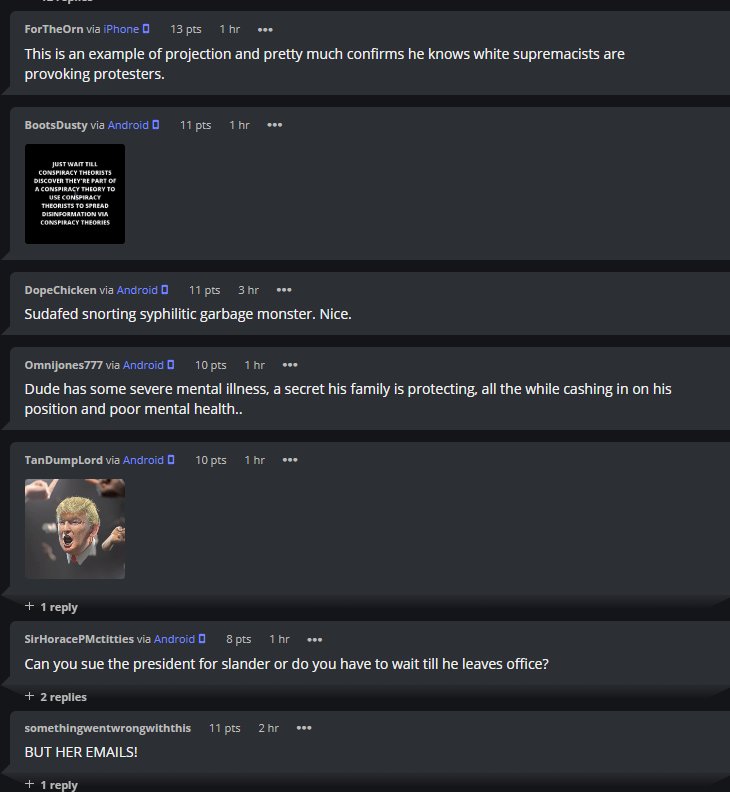Open the more options dots on TanDumpLord's comment
Viewport: 730px width, 792px height.
(290, 460)
